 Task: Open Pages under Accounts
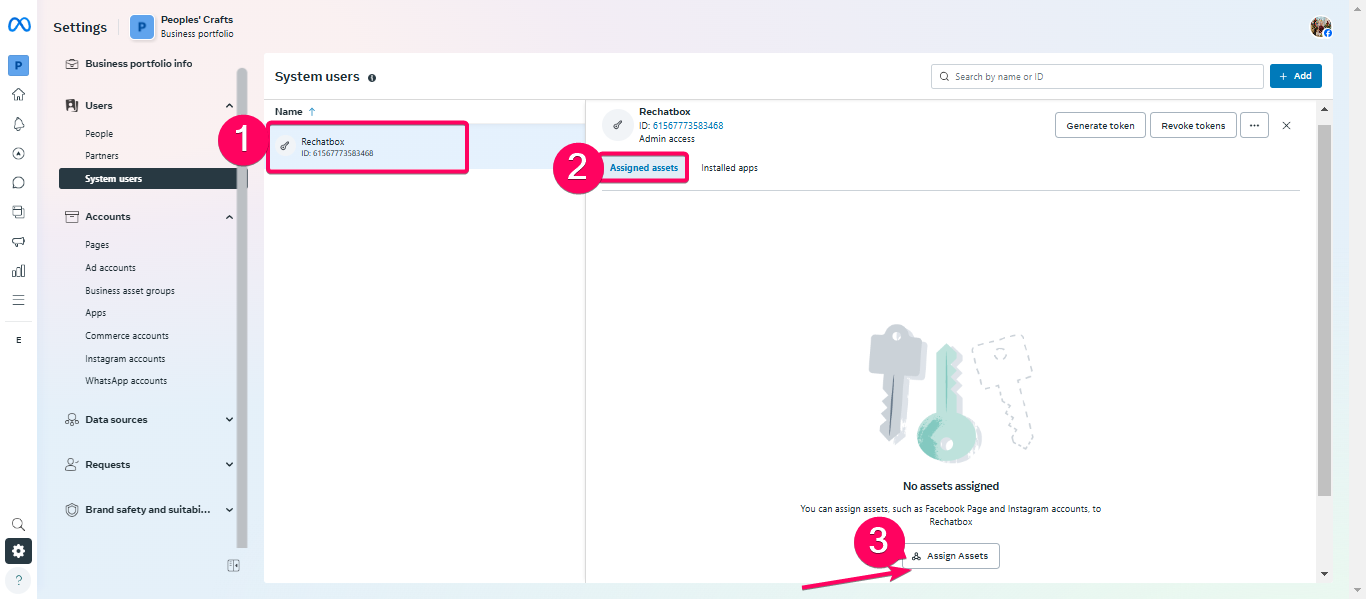click(x=97, y=245)
